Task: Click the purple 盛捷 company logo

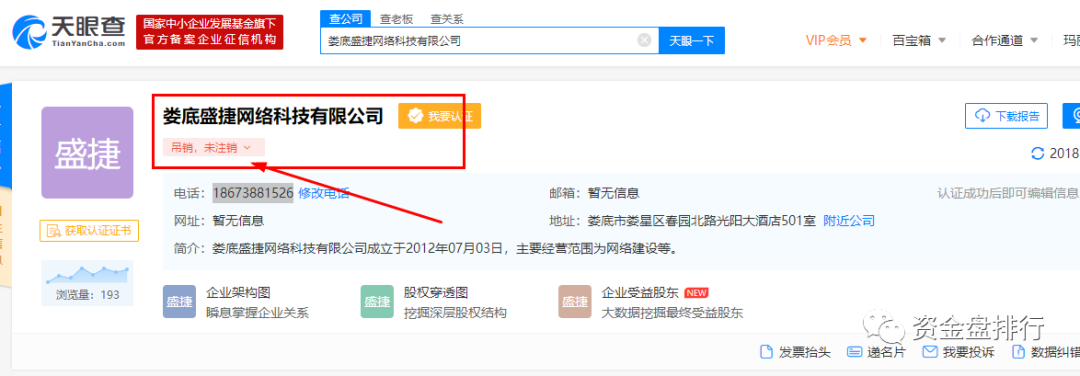Action: 87,153
